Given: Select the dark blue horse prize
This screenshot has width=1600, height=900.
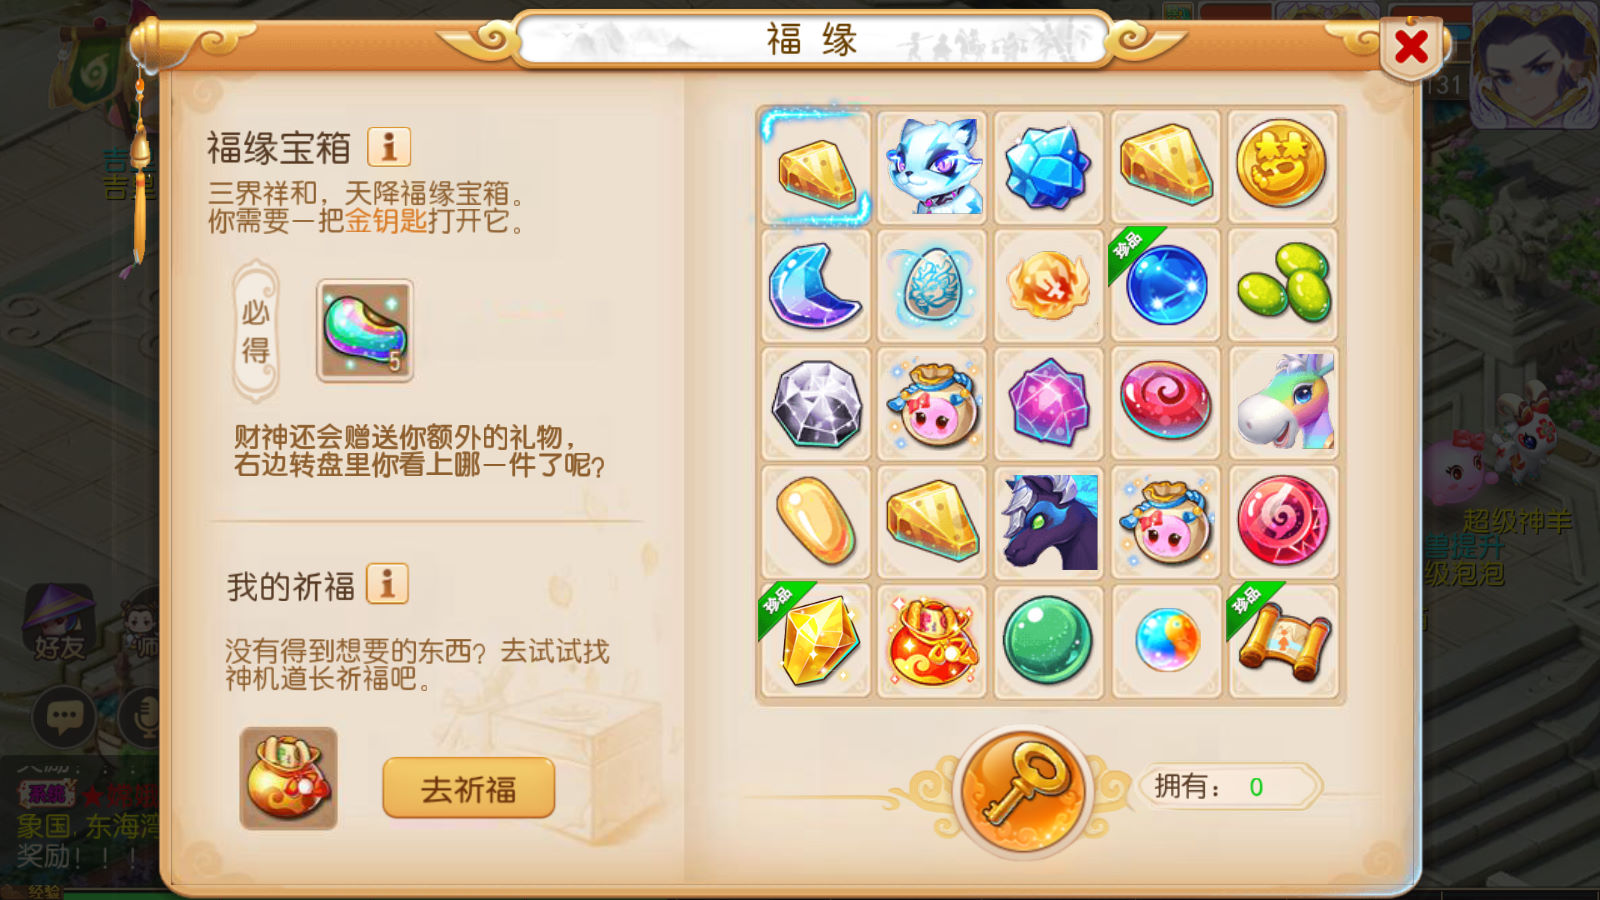Looking at the screenshot, I should [1049, 522].
